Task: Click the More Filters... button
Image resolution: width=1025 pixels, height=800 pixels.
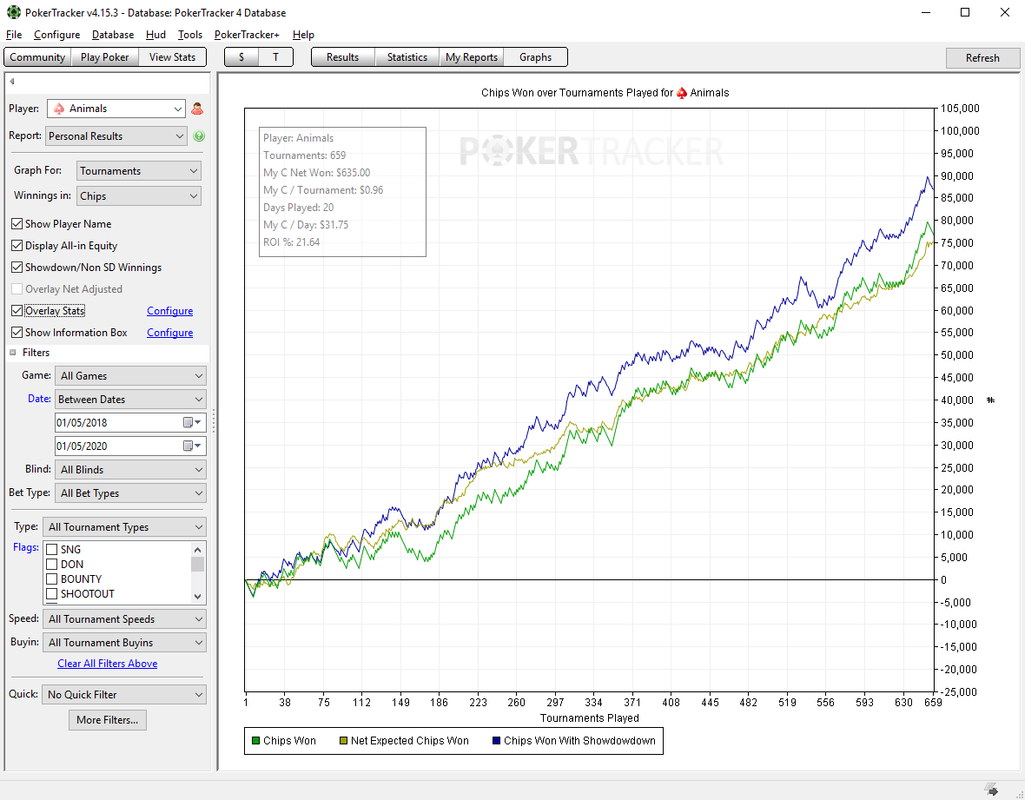Action: [x=107, y=720]
